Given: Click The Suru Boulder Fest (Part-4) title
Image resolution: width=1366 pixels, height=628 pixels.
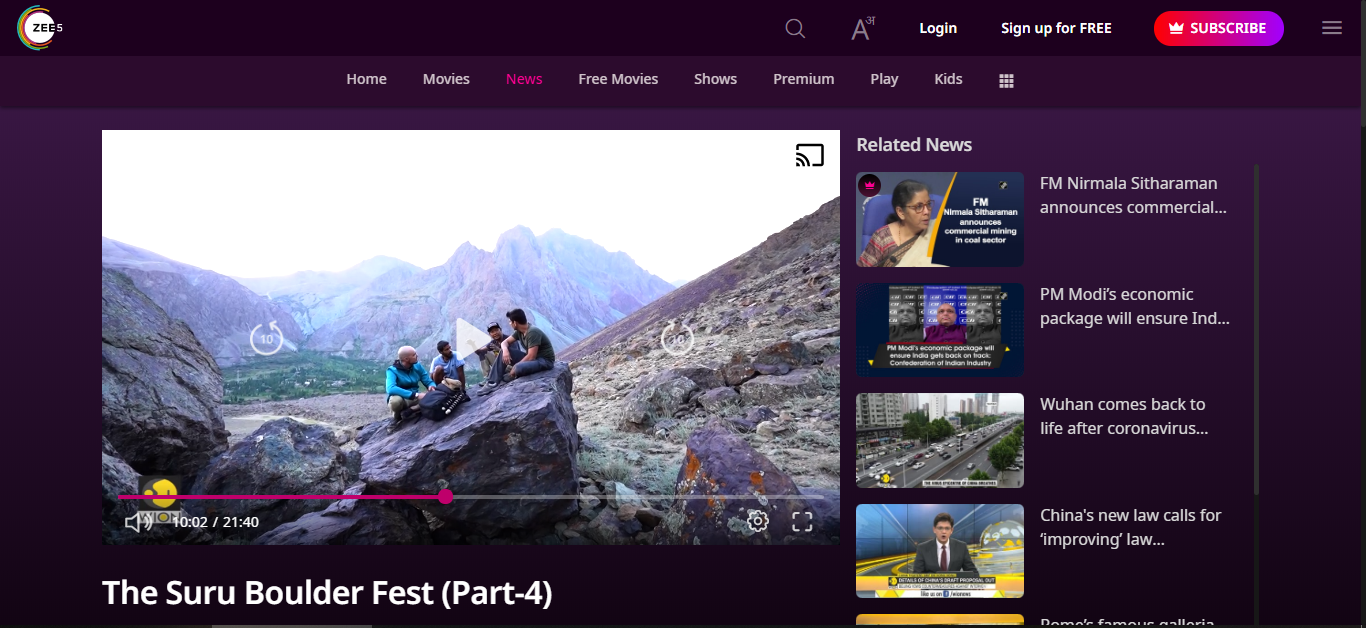Looking at the screenshot, I should [327, 593].
